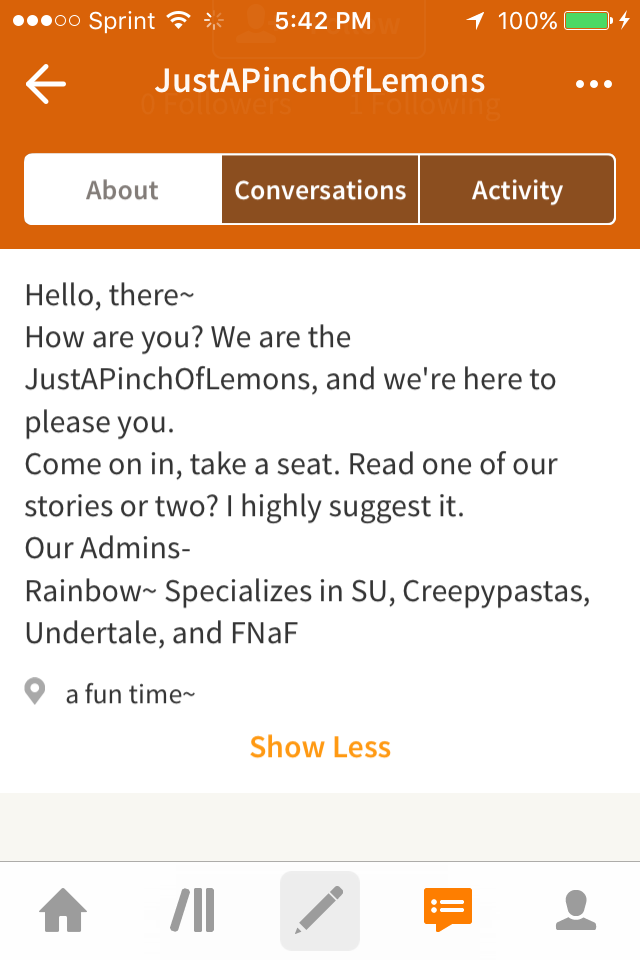This screenshot has height=960, width=640.
Task: Collapse the bio with Show Less
Action: pos(320,747)
